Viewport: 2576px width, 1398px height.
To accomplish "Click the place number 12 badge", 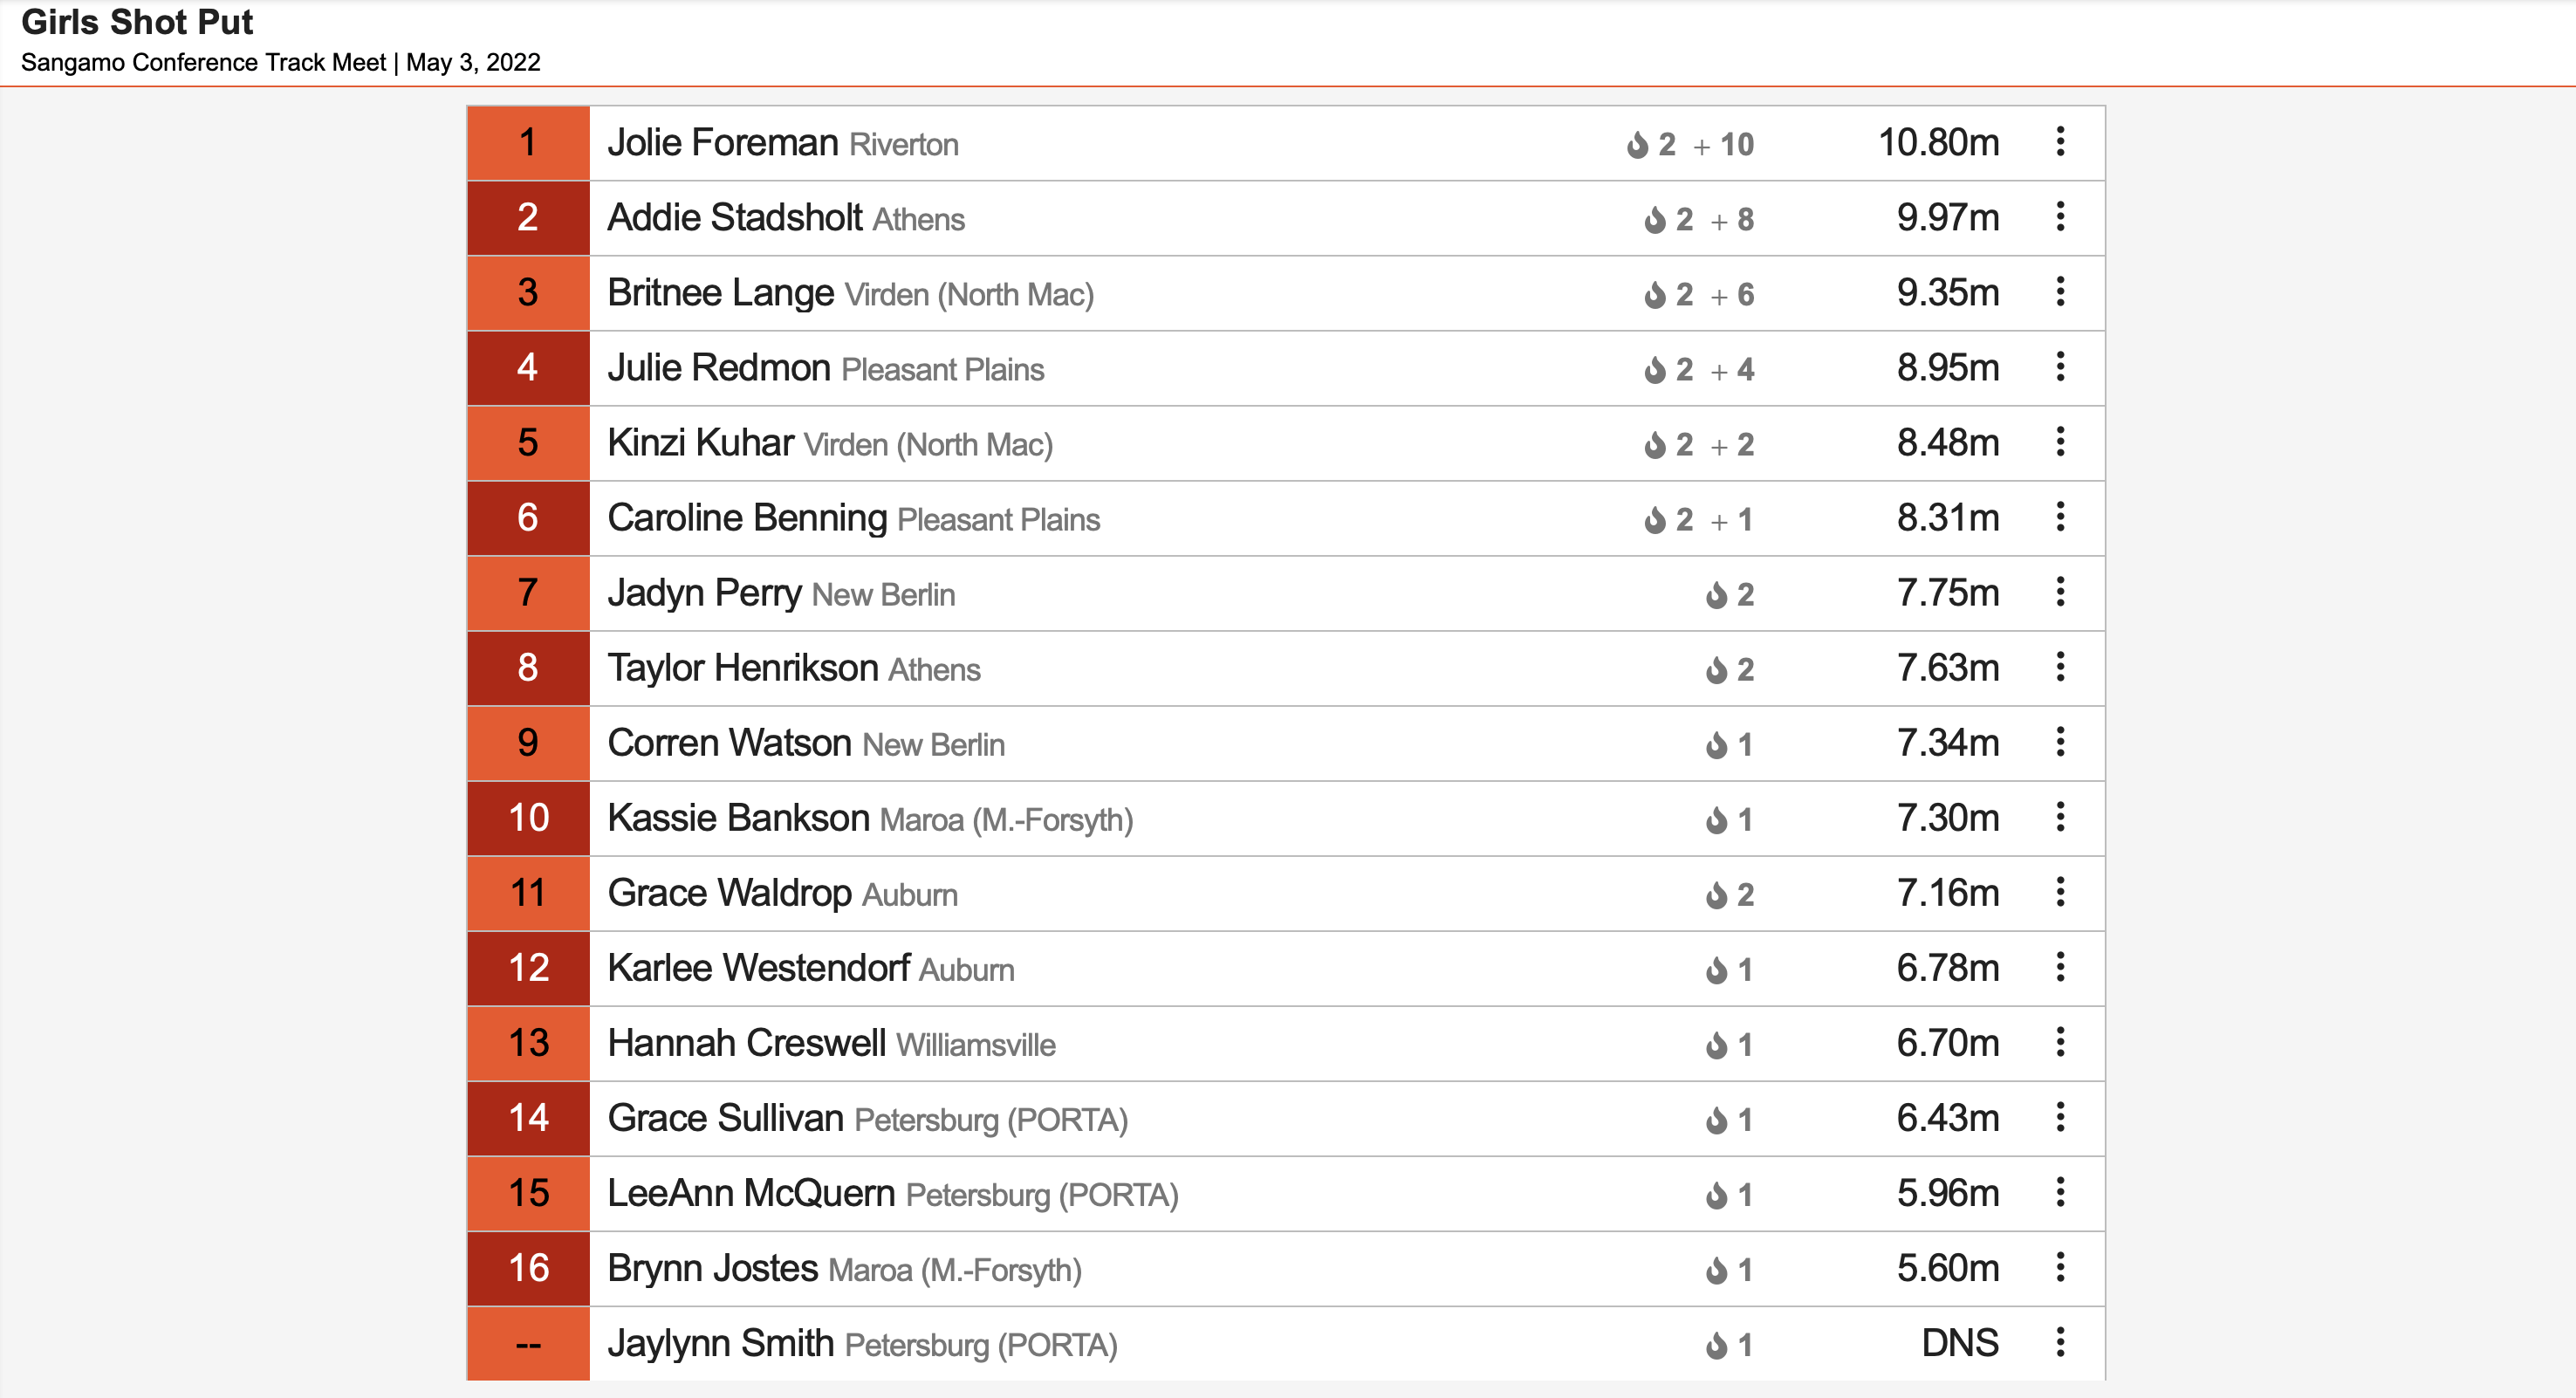I will [x=528, y=968].
